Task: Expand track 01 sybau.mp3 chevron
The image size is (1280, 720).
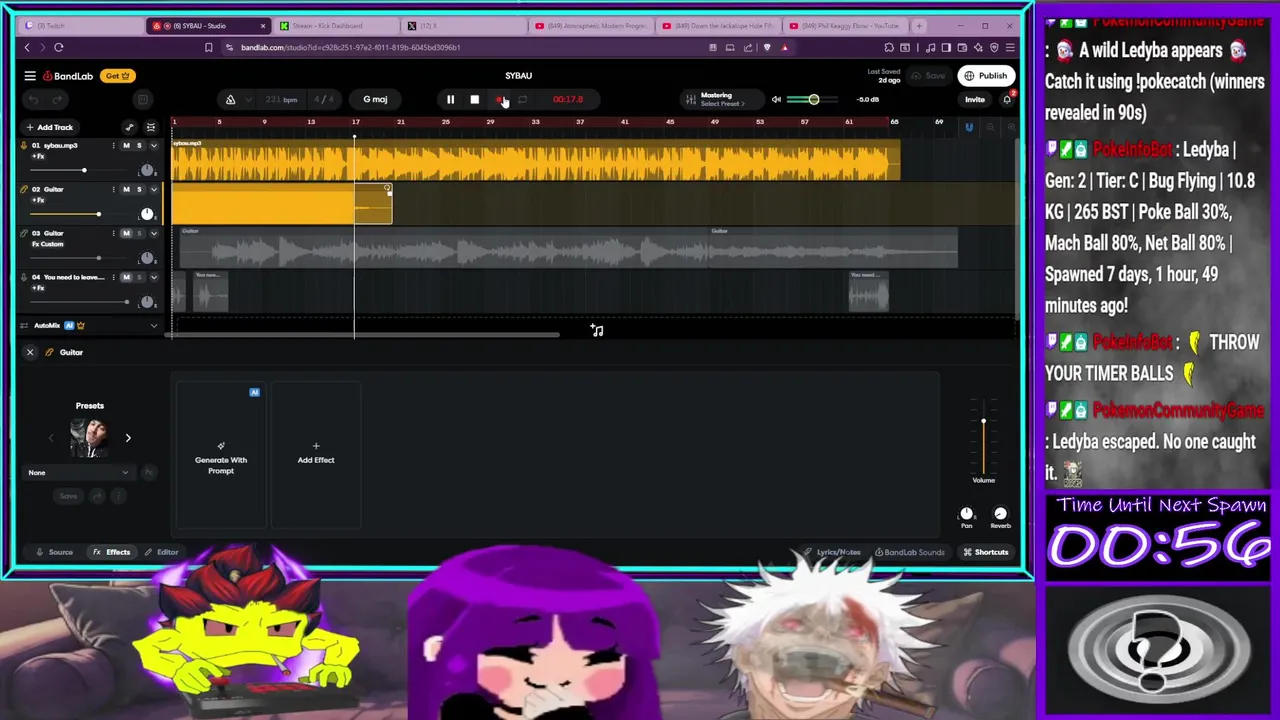Action: [153, 146]
